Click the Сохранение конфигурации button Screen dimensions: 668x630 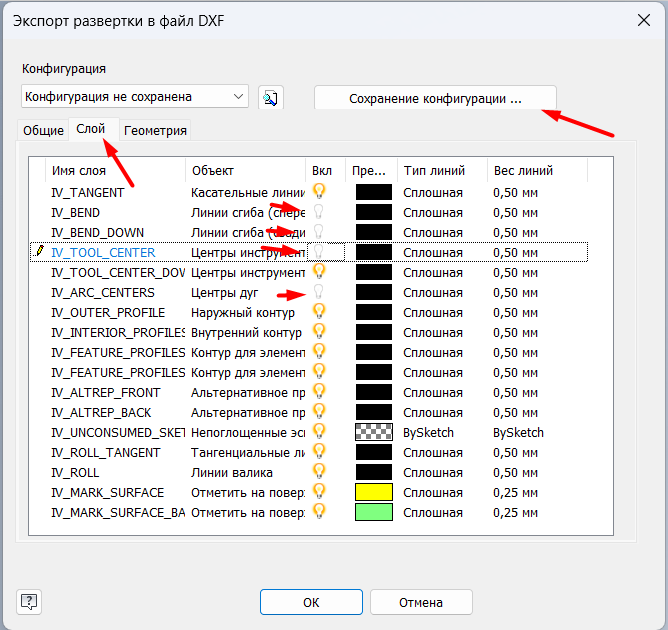[435, 98]
